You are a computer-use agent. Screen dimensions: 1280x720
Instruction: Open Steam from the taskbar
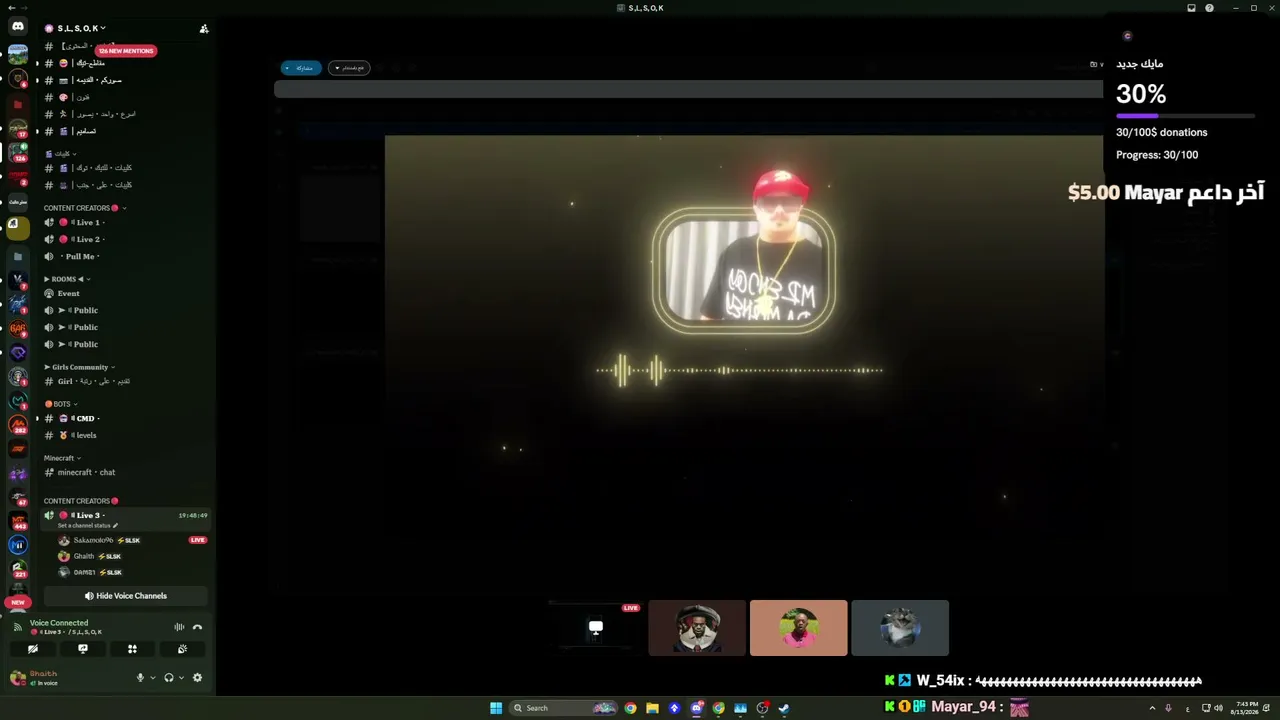click(x=784, y=708)
